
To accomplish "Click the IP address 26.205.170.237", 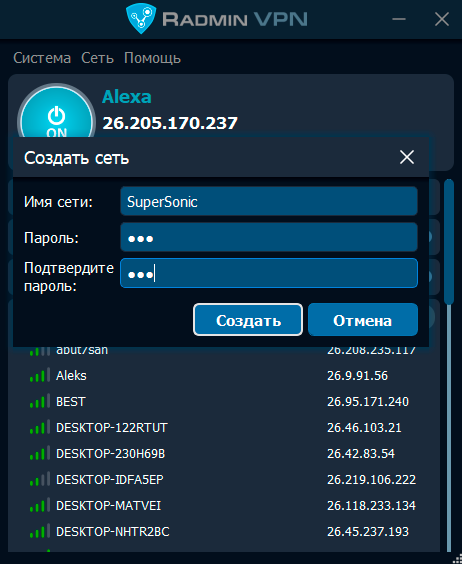I will 170,123.
